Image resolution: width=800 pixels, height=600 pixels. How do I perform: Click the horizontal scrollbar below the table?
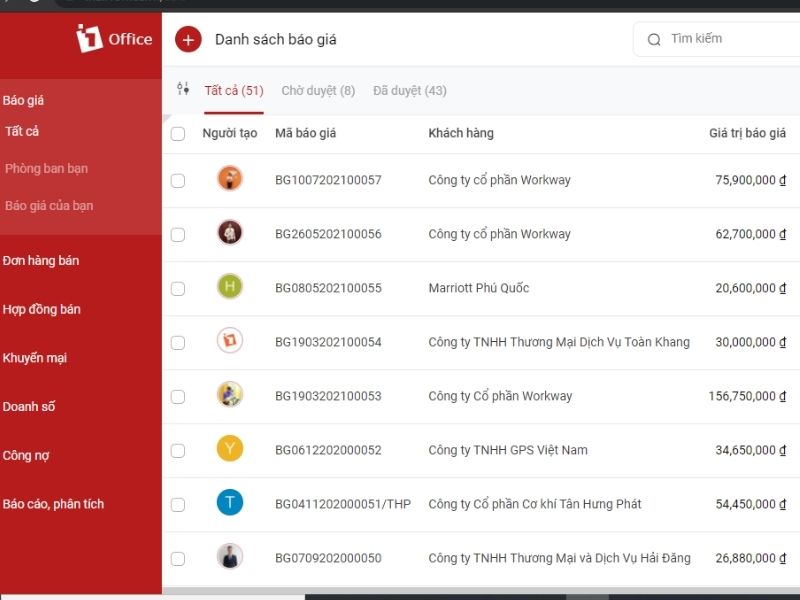pos(481,590)
